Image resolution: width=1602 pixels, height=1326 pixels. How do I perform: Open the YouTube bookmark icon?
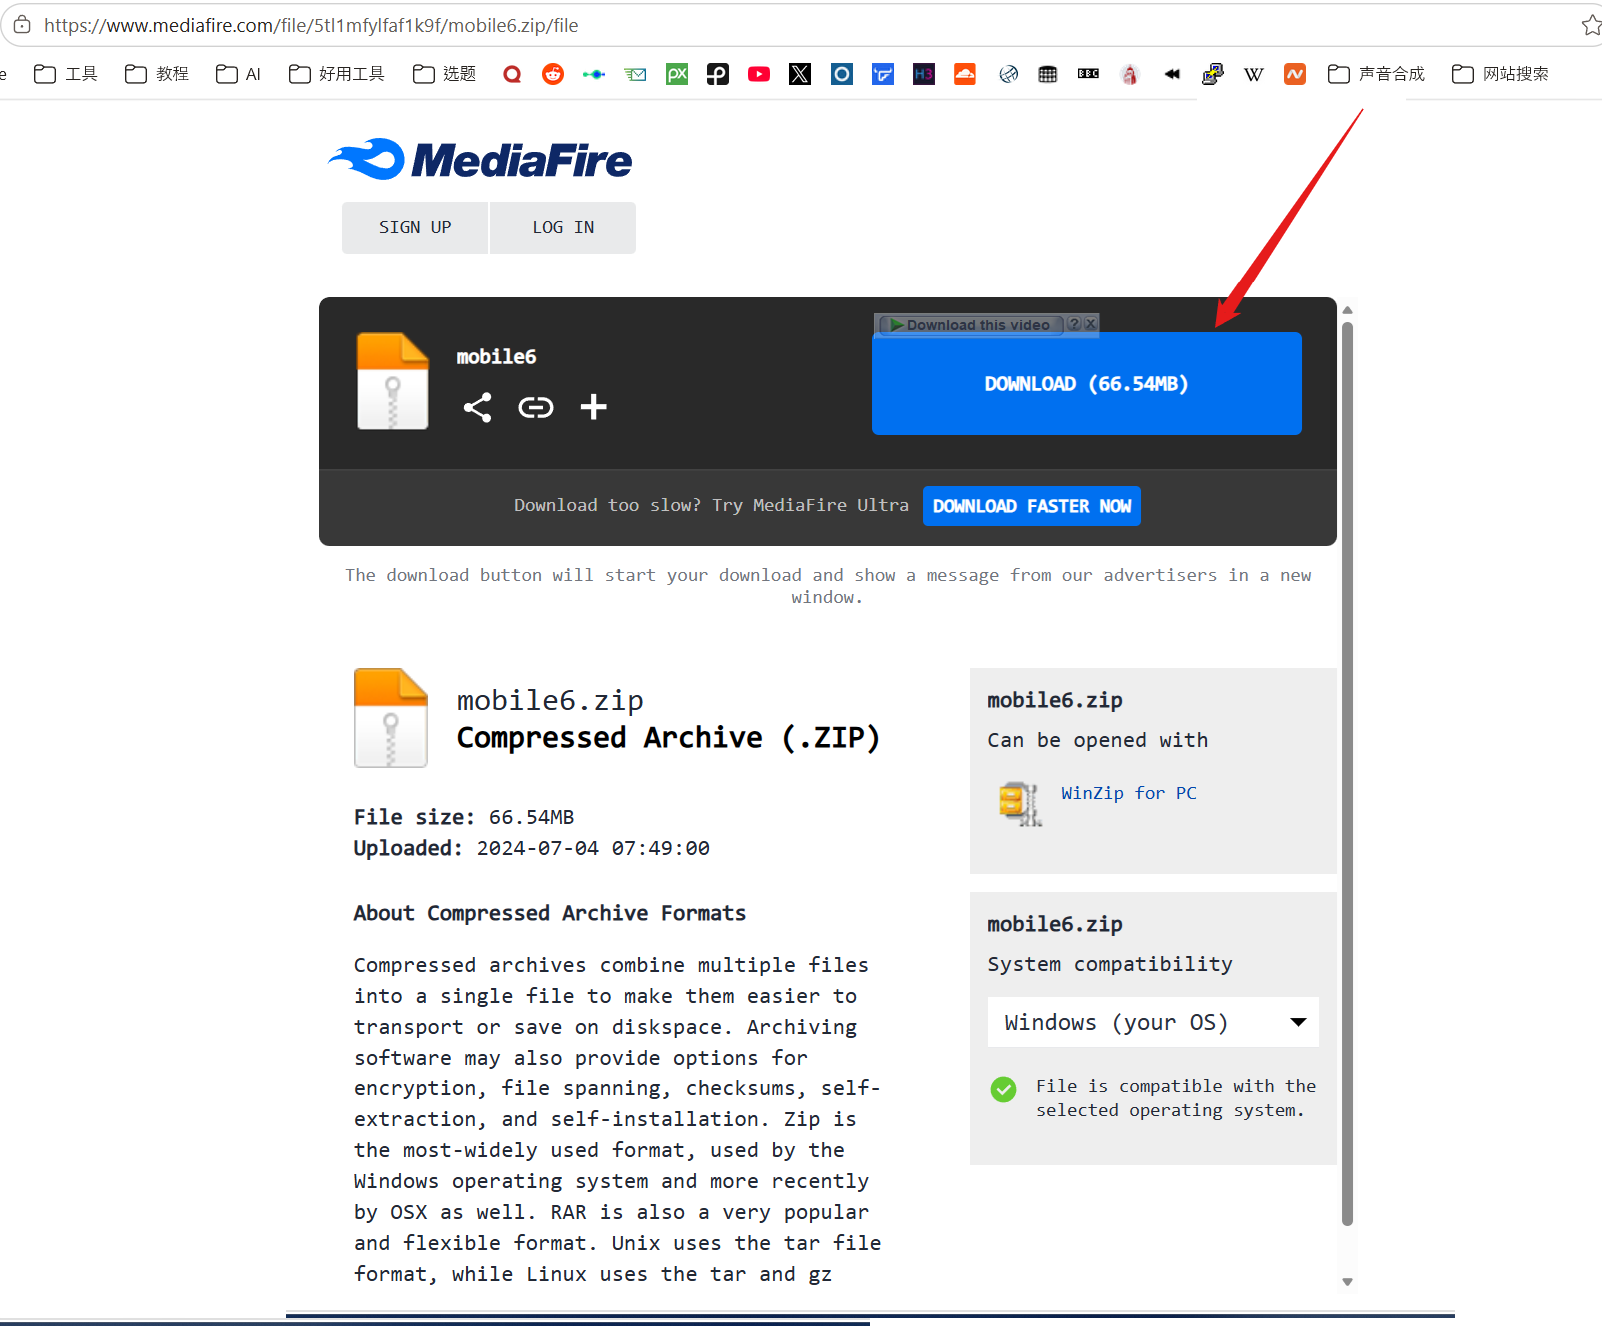pyautogui.click(x=759, y=74)
